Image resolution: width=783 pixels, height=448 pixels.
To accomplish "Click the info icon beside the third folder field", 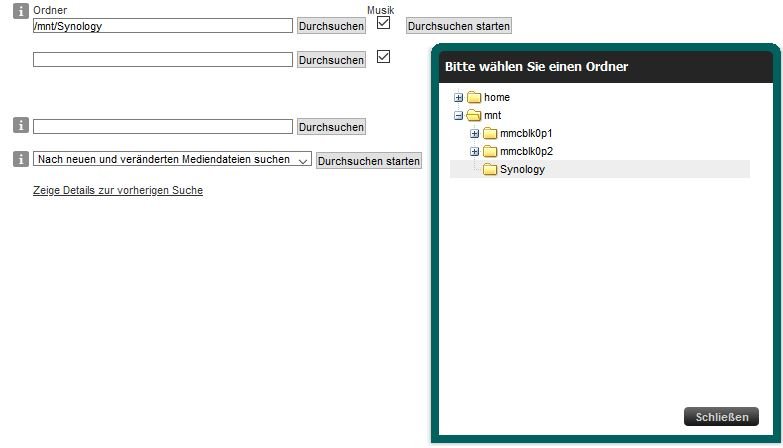I will click(20, 126).
